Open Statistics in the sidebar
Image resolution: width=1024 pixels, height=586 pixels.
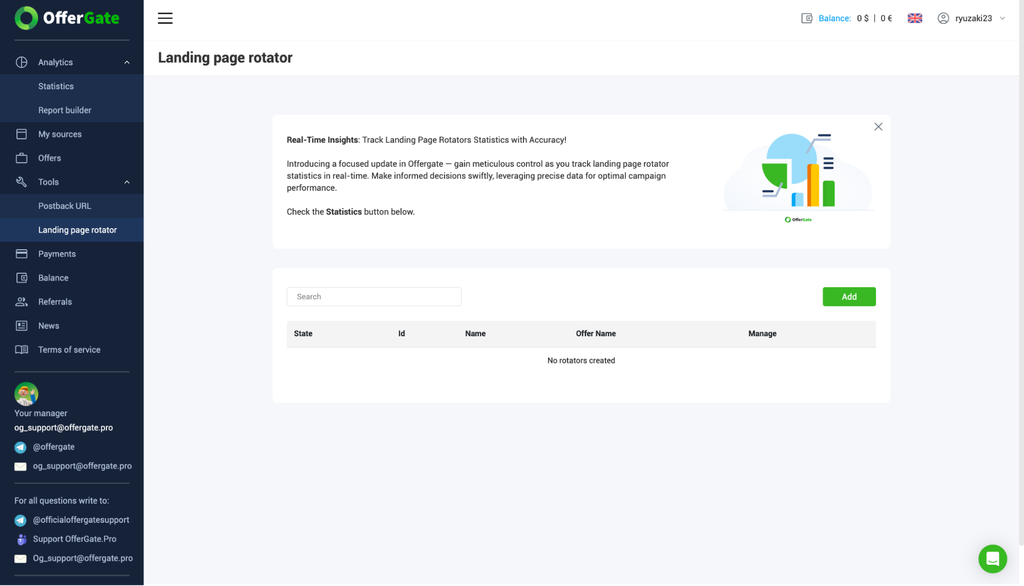pyautogui.click(x=56, y=86)
